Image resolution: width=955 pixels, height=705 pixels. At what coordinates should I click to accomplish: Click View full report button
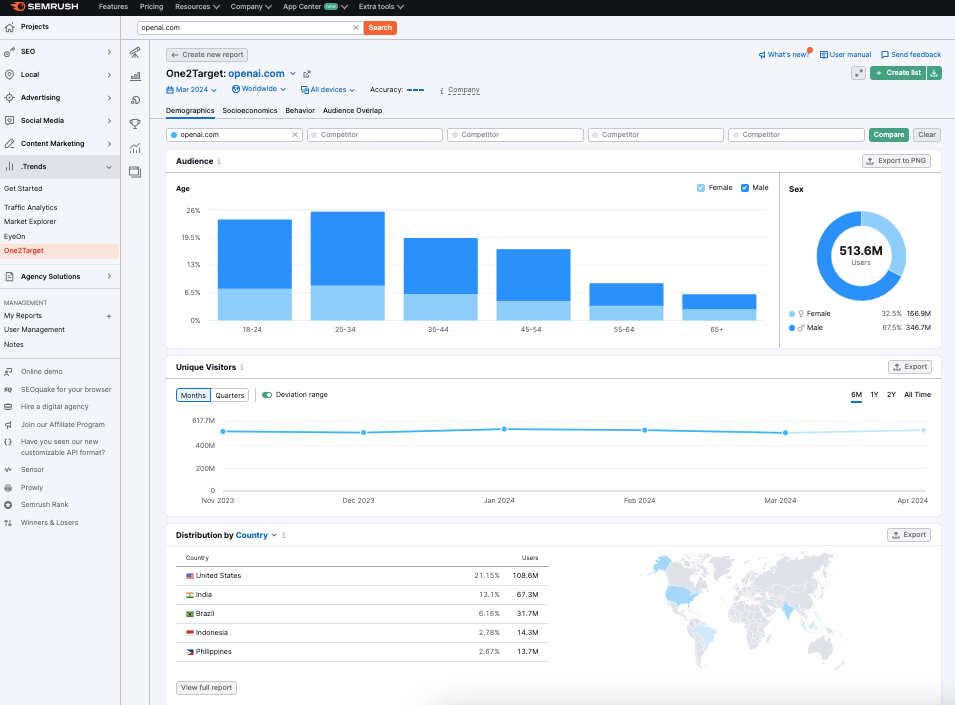tap(206, 687)
